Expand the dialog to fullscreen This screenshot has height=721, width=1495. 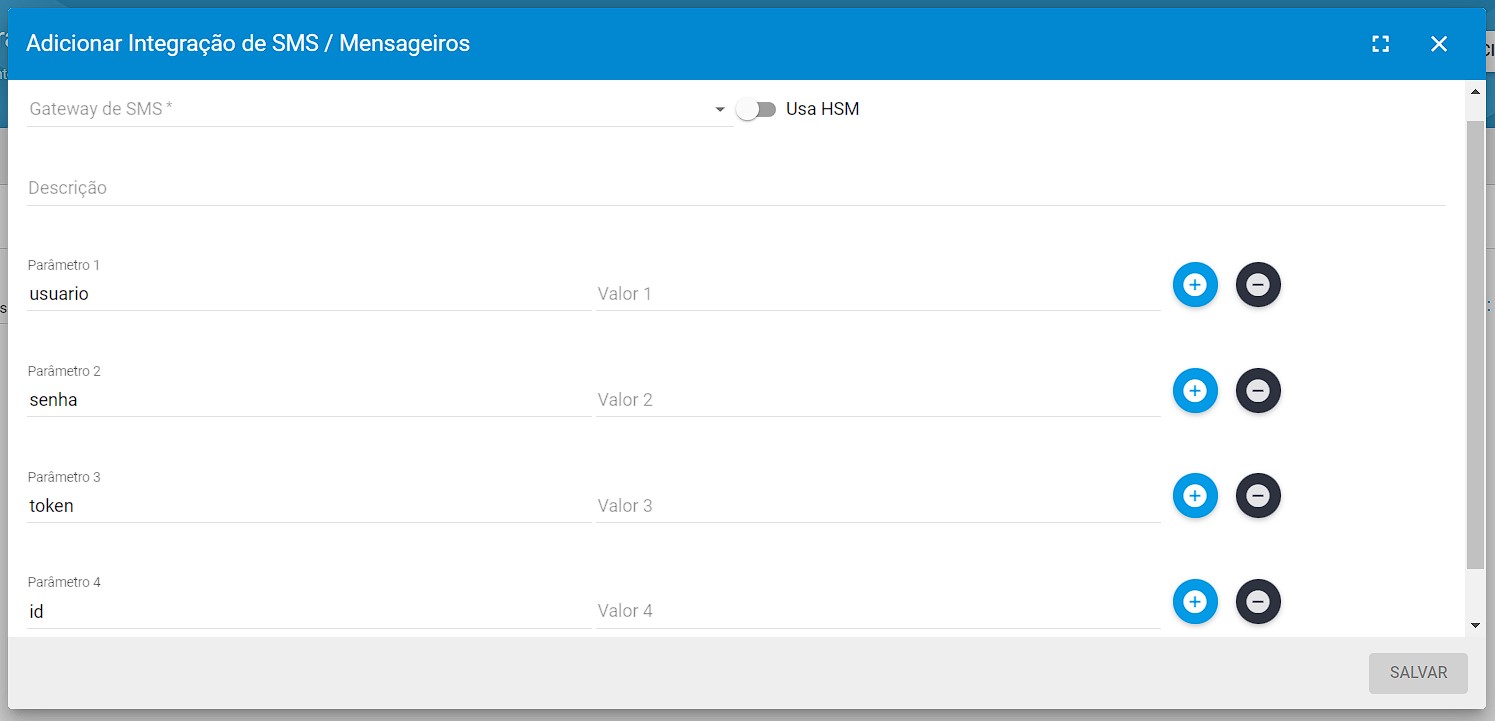[x=1381, y=44]
